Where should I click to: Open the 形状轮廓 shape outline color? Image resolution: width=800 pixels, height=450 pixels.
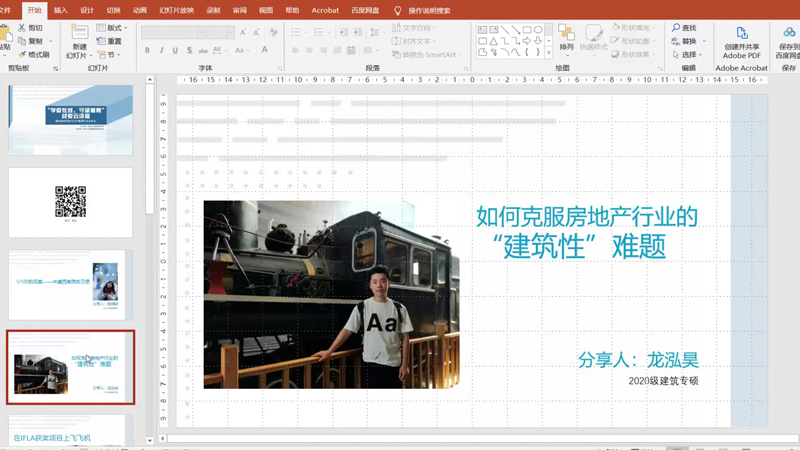pyautogui.click(x=632, y=41)
